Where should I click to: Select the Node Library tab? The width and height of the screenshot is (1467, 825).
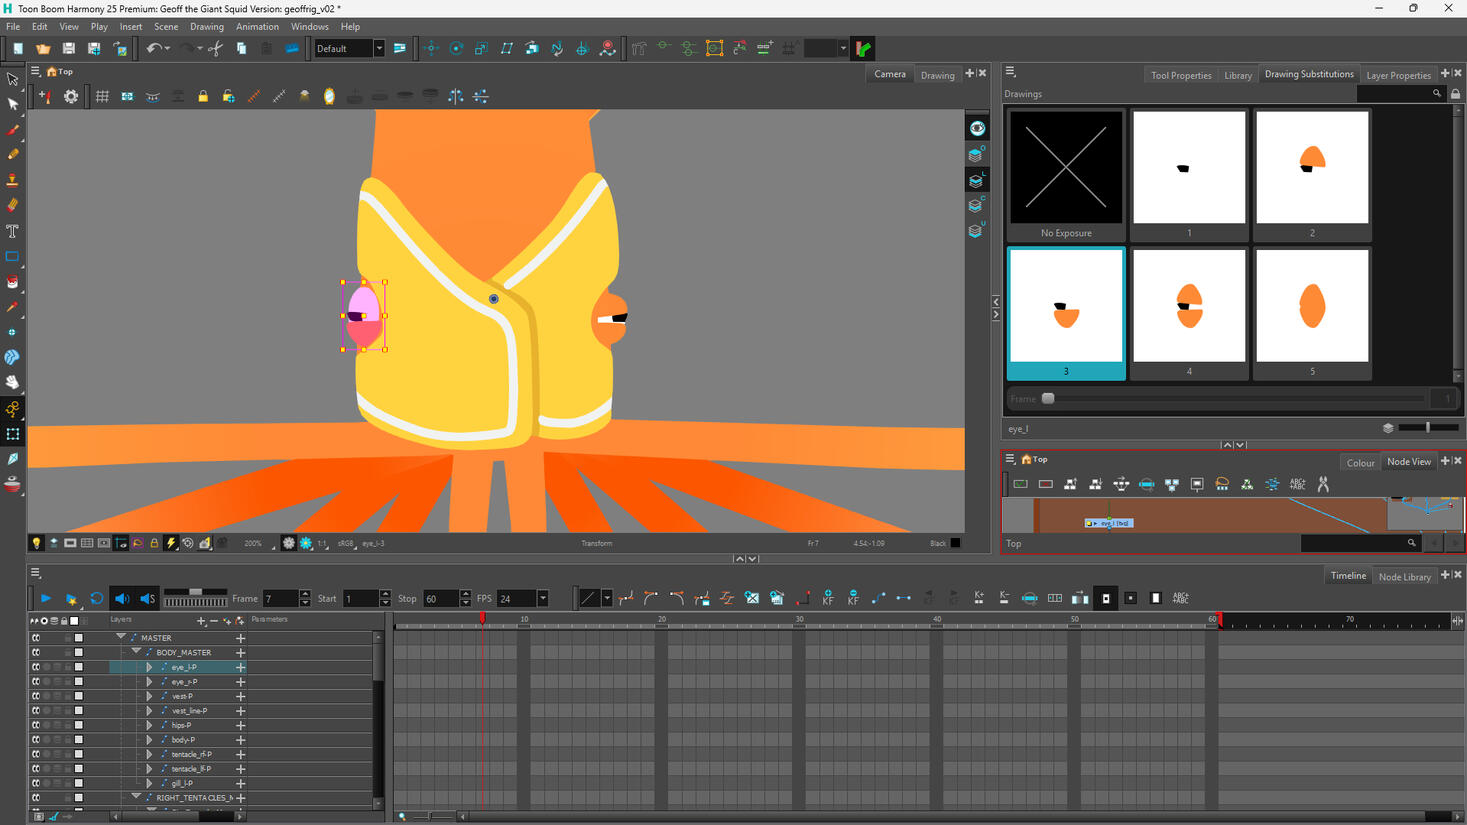[1405, 577]
